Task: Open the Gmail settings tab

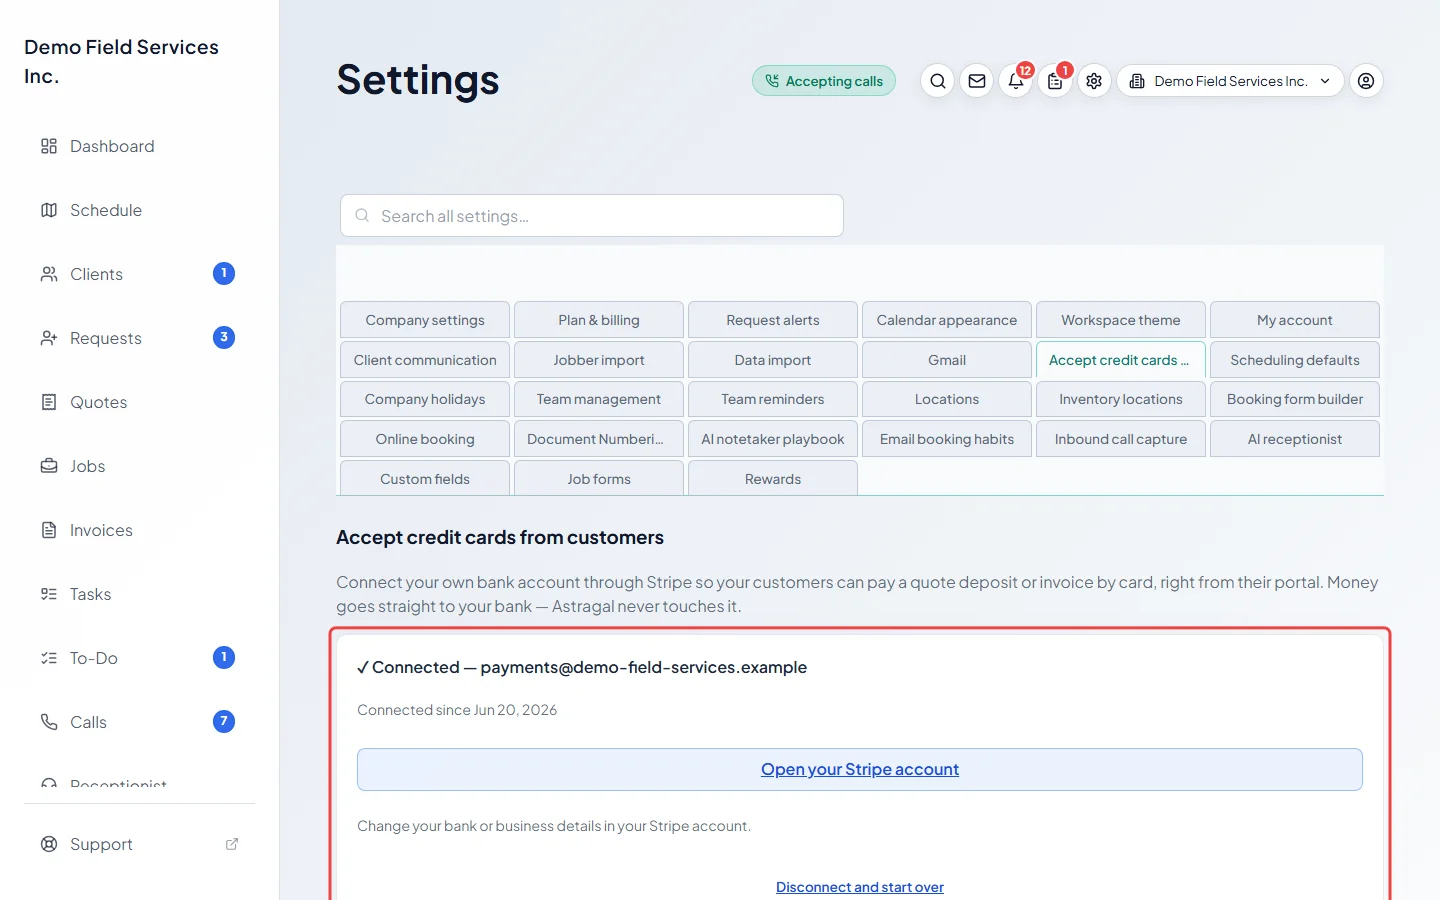Action: (x=947, y=360)
